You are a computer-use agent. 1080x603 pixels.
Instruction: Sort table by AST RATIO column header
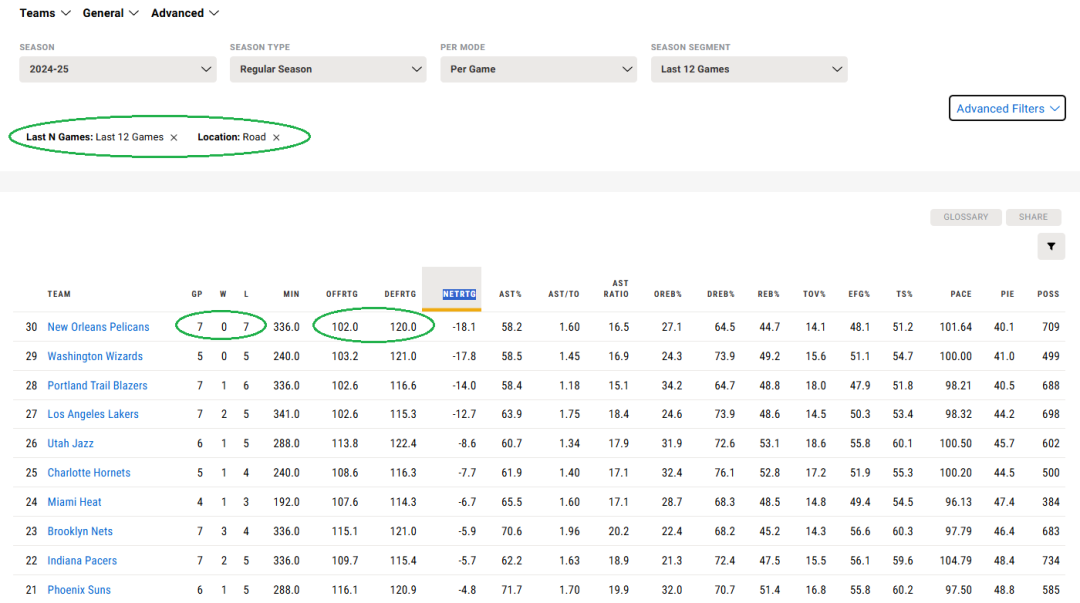click(616, 289)
